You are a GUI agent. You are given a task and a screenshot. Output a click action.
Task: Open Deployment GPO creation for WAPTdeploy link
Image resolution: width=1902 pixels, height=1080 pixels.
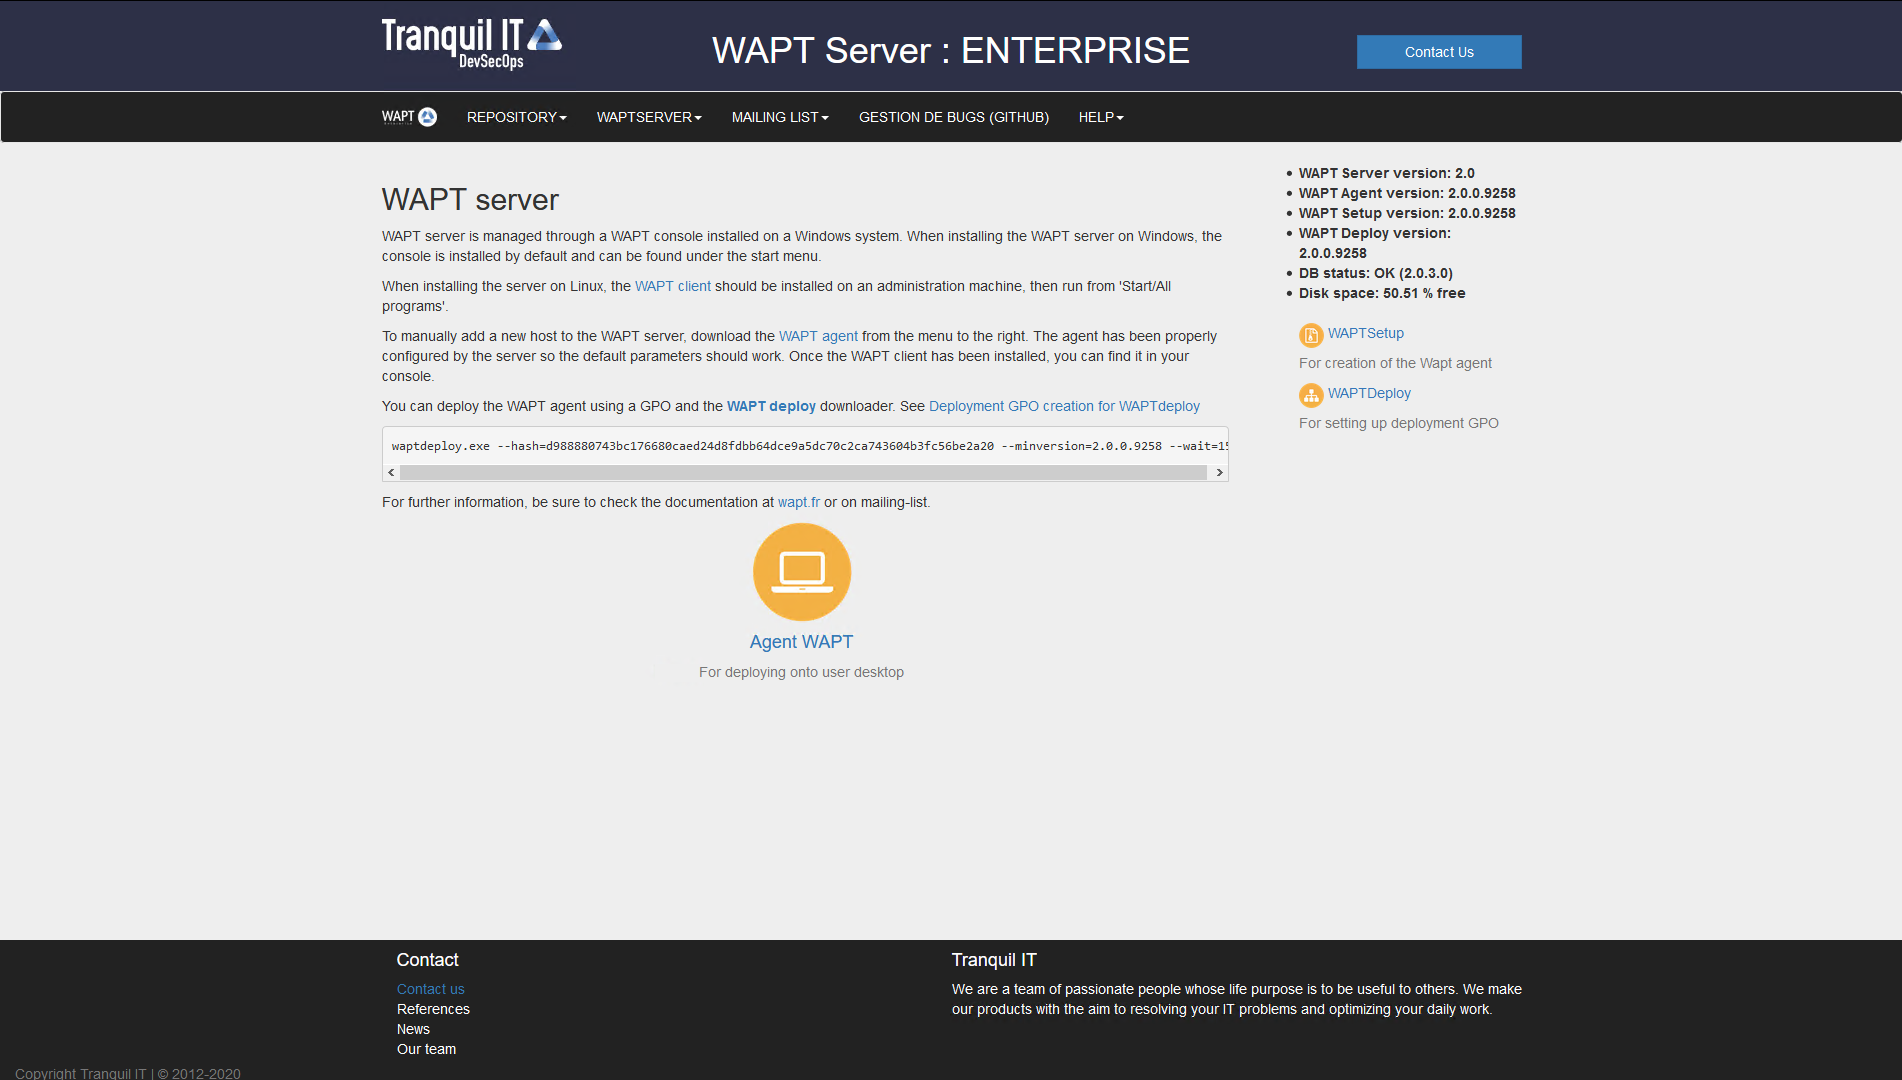pos(1064,406)
